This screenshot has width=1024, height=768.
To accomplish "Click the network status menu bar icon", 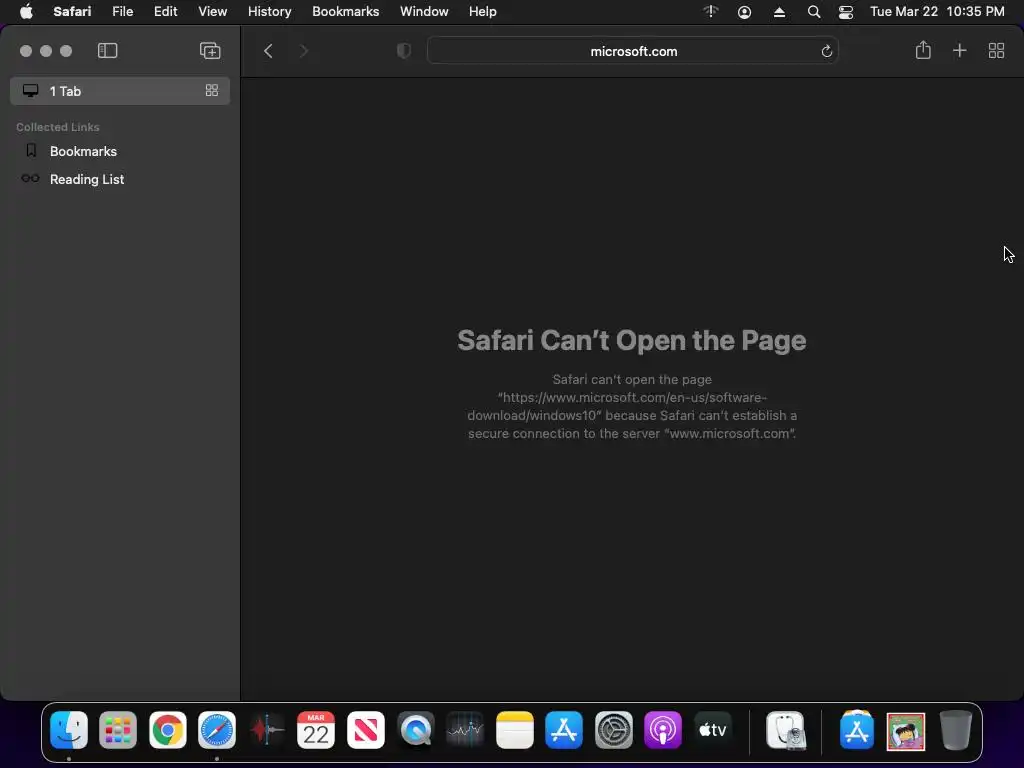I will 711,12.
